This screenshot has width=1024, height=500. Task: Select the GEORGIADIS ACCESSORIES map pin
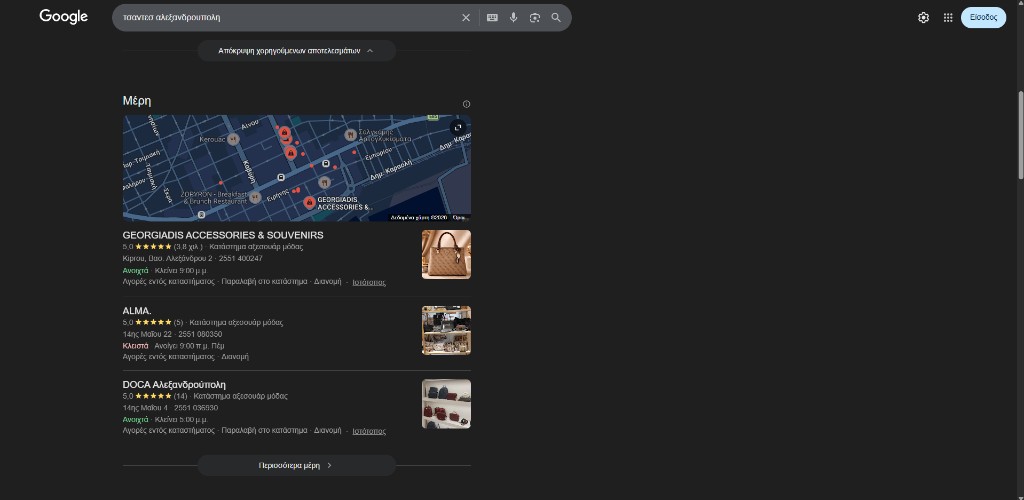click(x=310, y=202)
